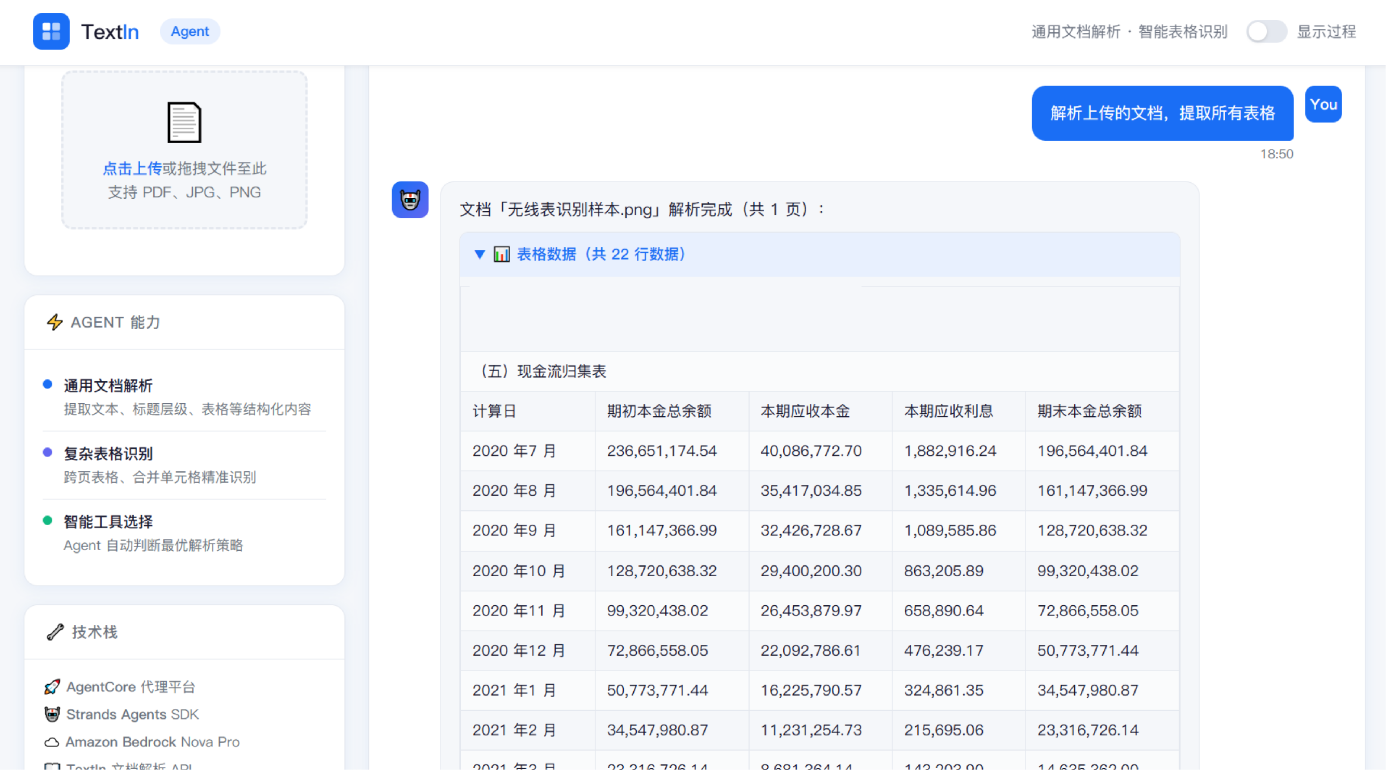Toggle the 显示过程 switch

point(1266,31)
